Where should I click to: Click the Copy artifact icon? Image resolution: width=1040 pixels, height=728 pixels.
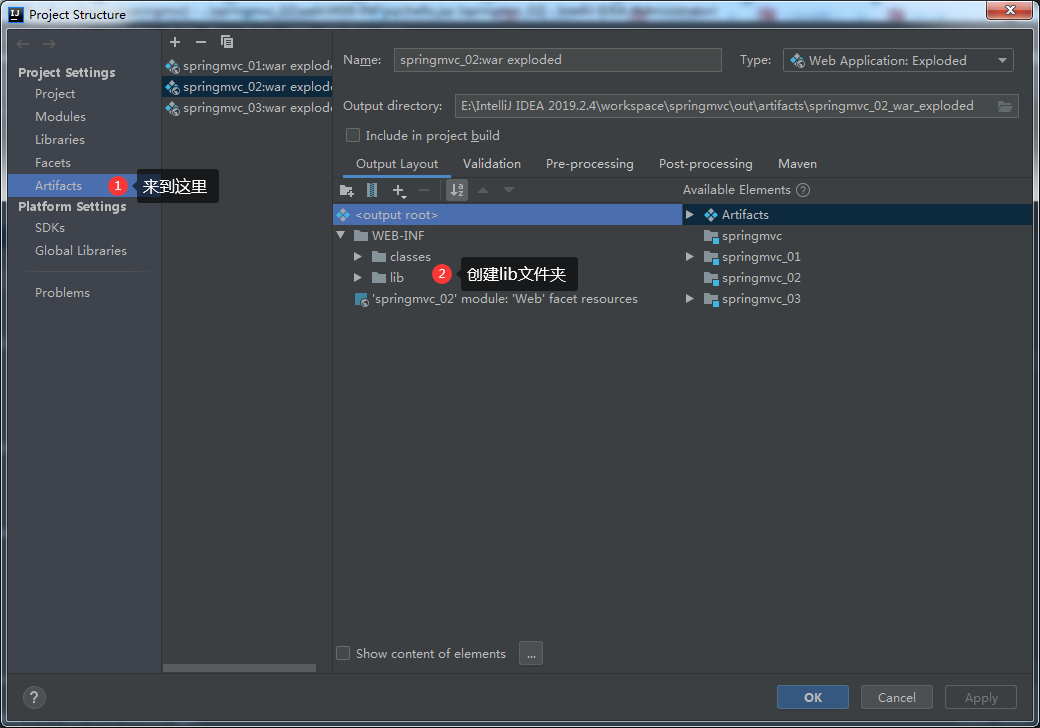click(x=227, y=42)
